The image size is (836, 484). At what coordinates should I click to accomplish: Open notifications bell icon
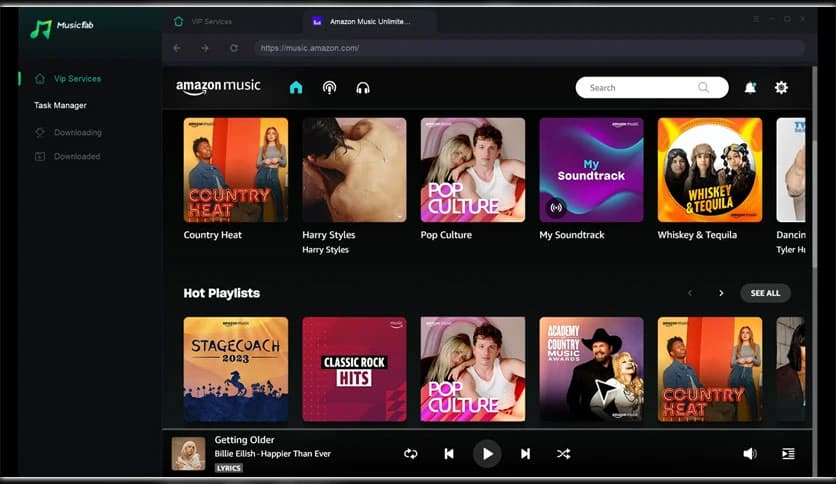750,87
